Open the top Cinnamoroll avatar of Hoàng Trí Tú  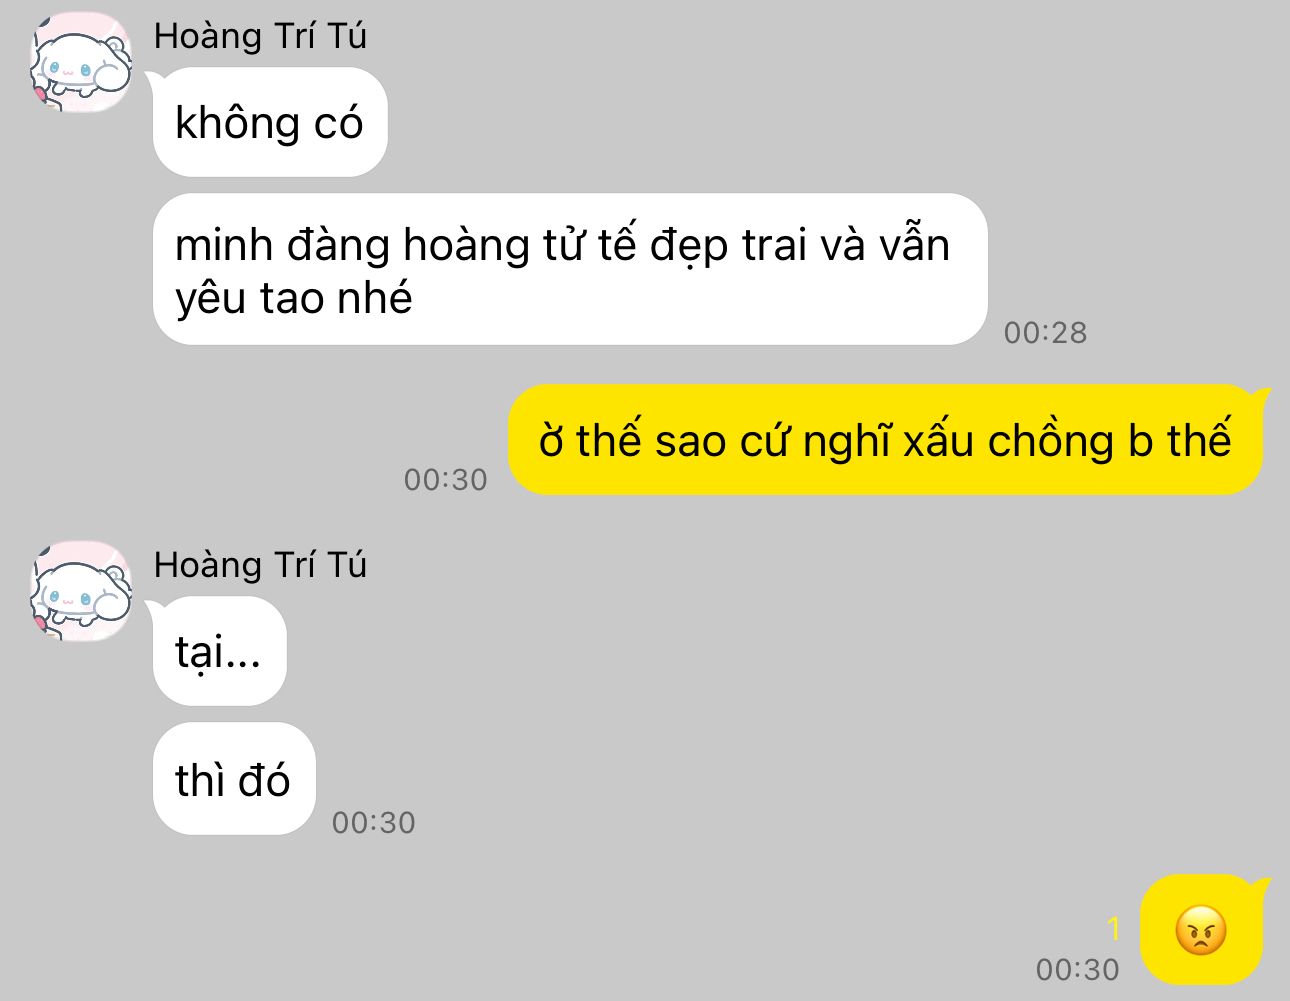pos(81,64)
